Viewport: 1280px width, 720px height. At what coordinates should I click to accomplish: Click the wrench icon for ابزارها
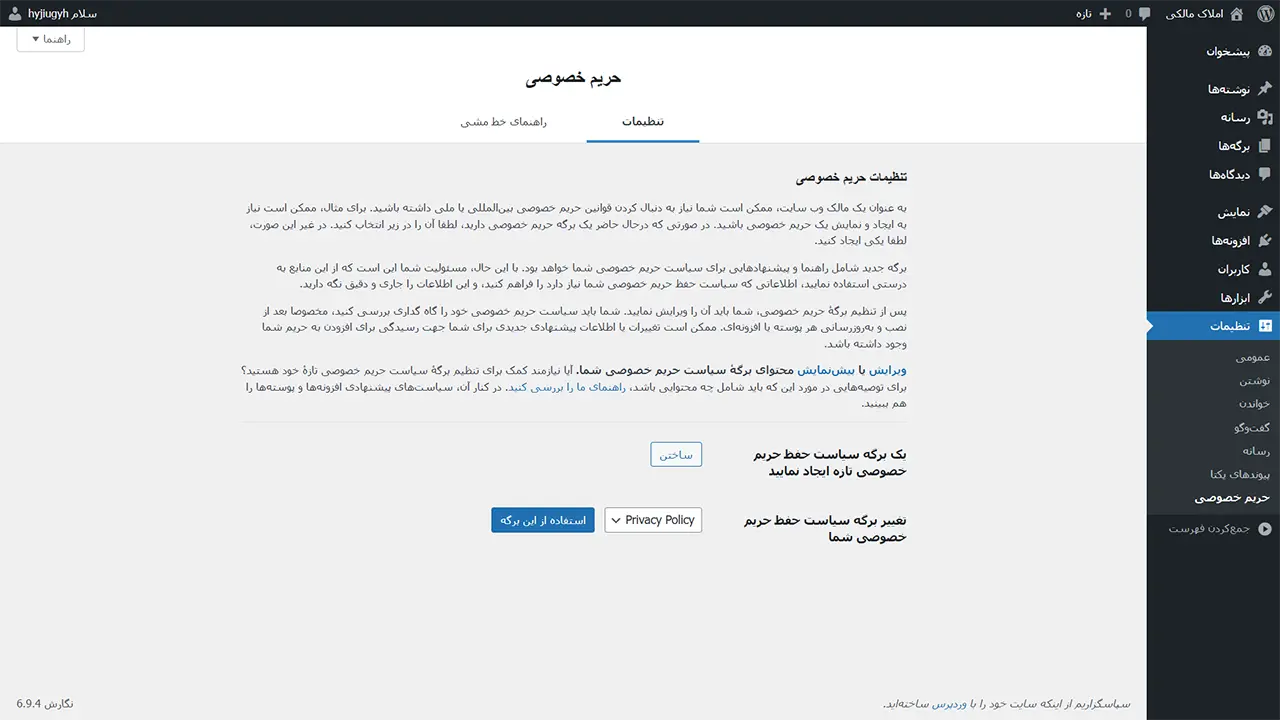[1264, 298]
